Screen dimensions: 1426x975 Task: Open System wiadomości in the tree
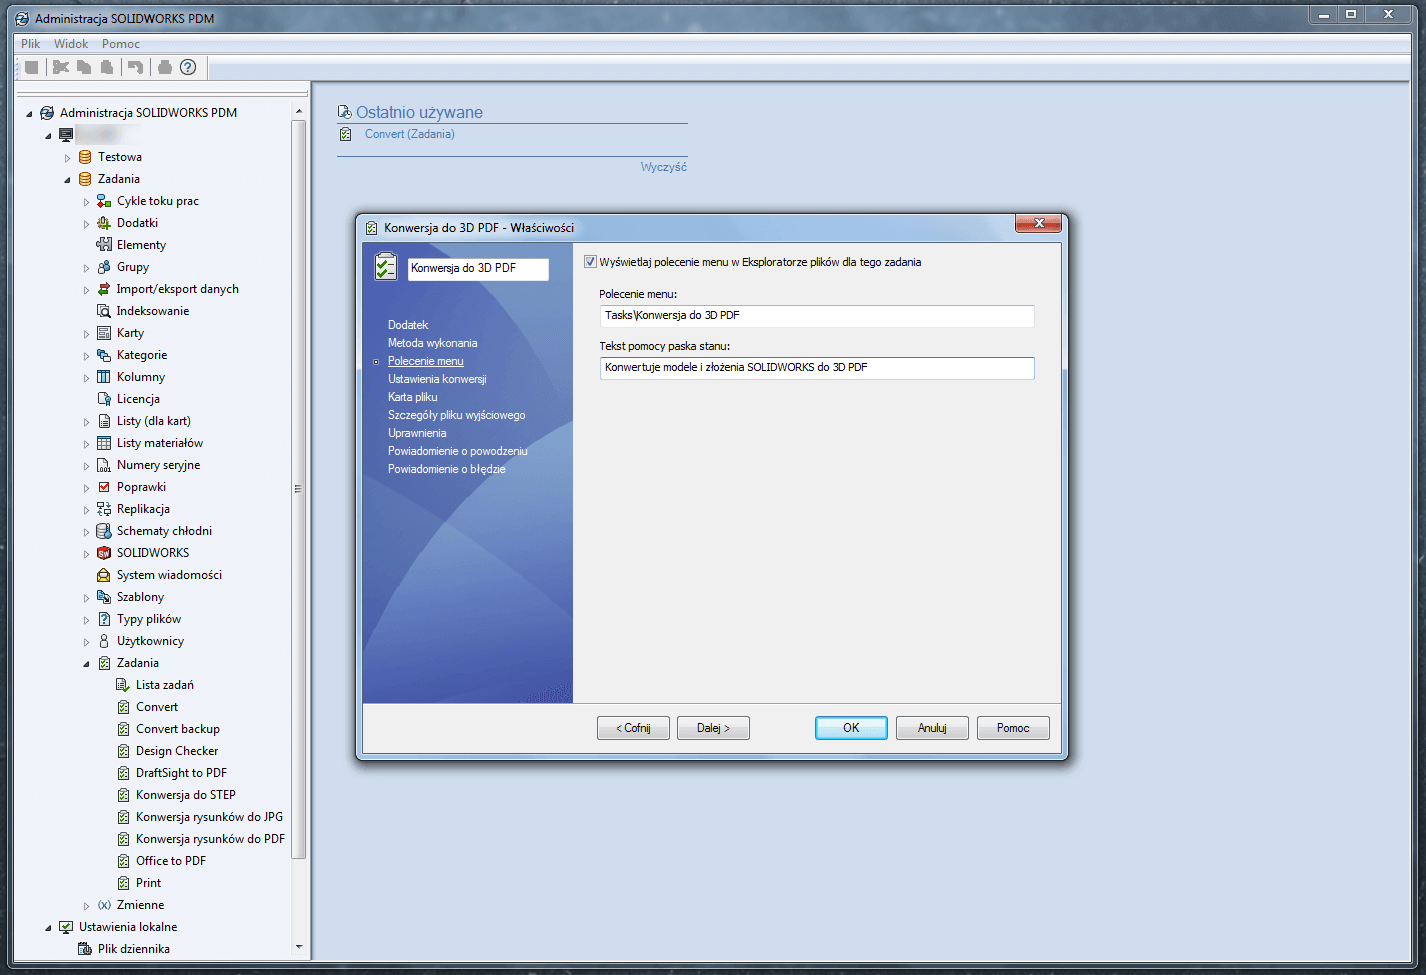click(168, 574)
